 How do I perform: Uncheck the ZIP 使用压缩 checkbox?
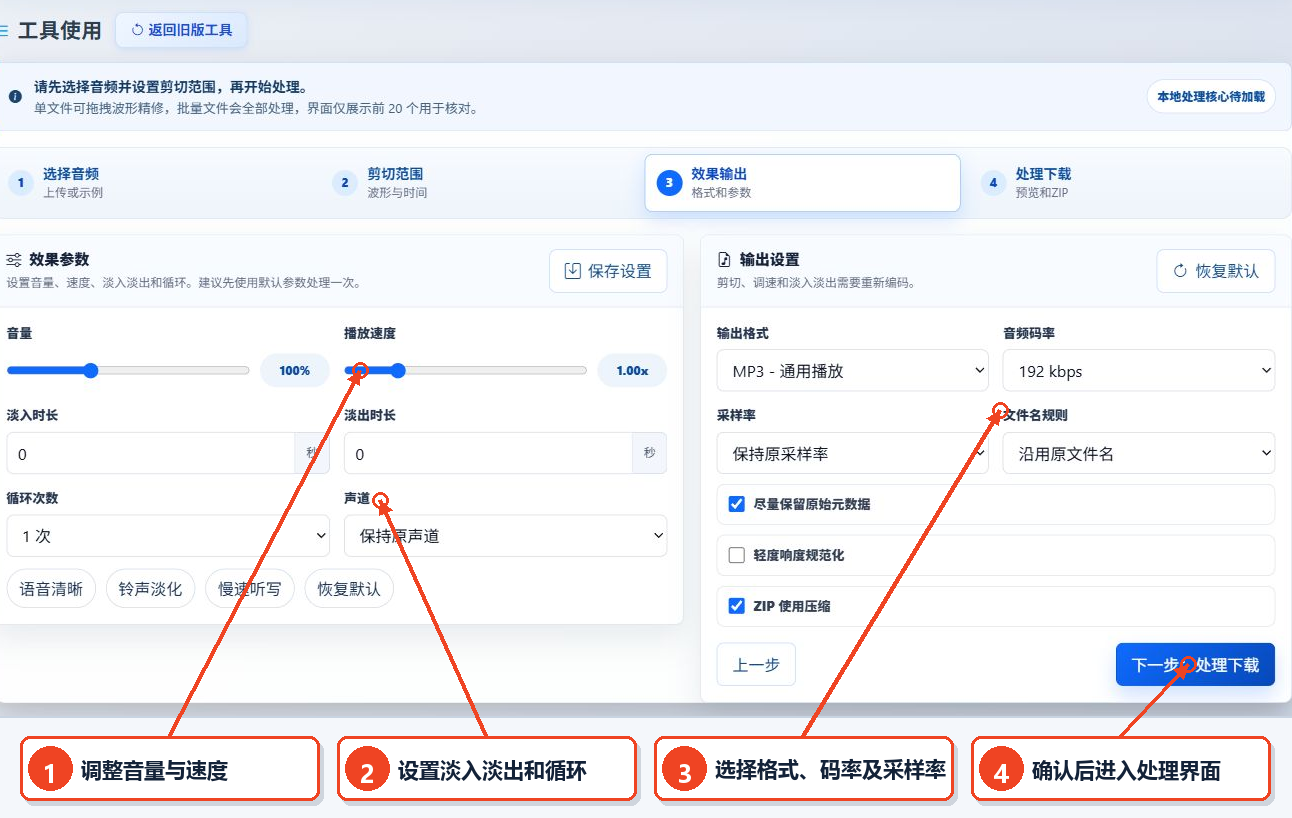tap(737, 606)
